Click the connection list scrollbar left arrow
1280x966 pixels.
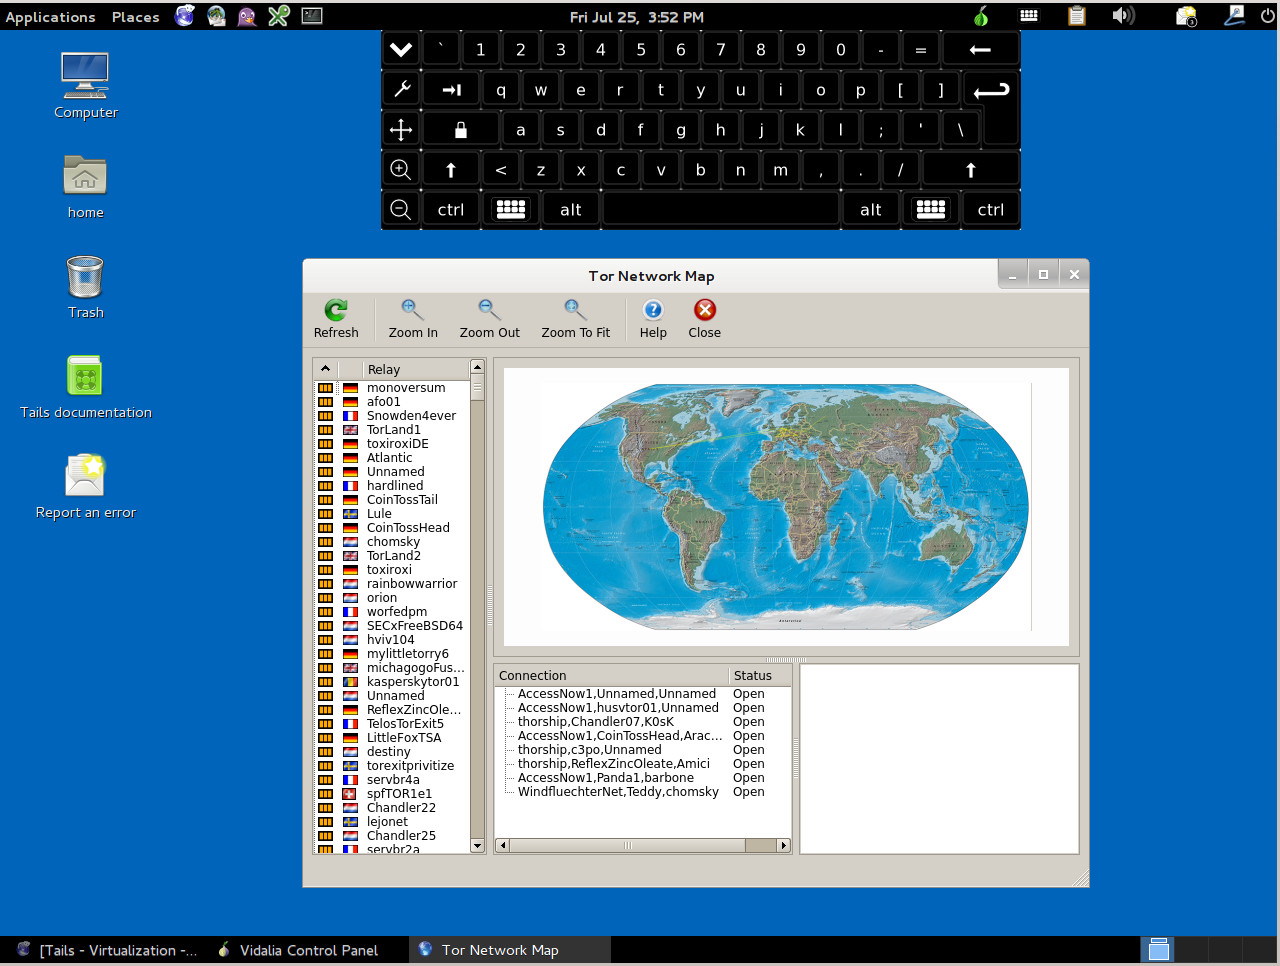503,845
